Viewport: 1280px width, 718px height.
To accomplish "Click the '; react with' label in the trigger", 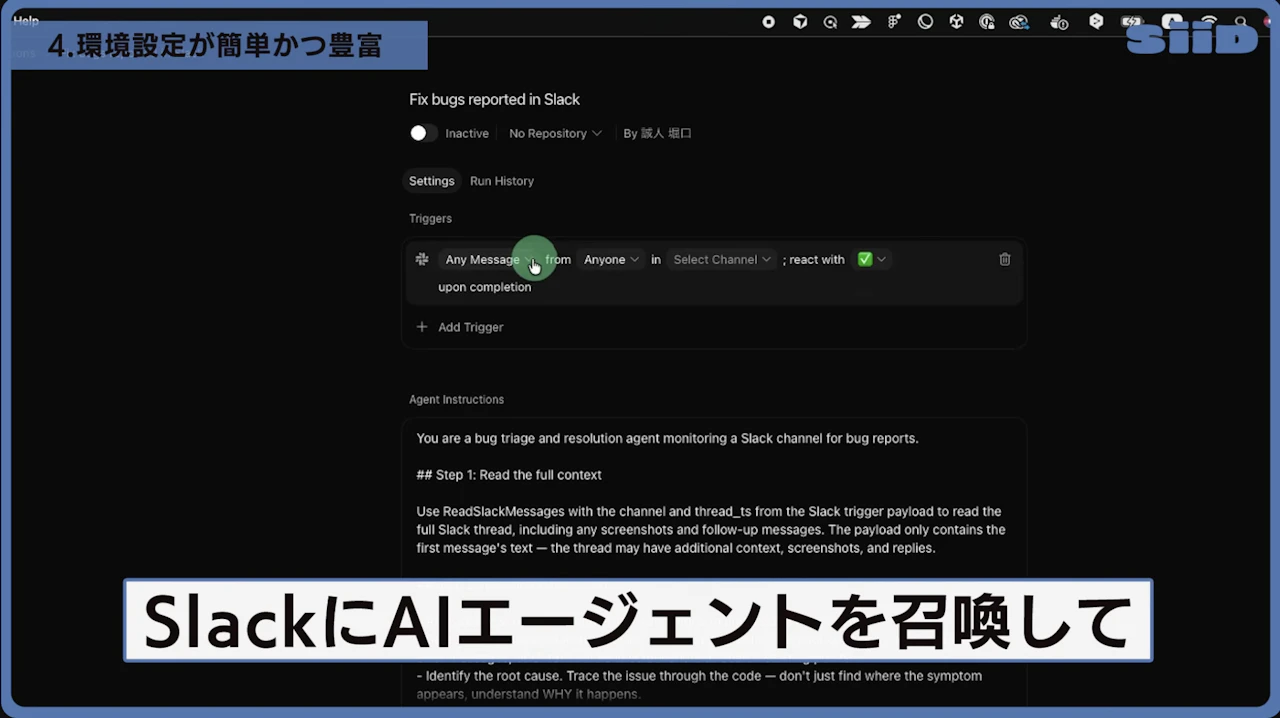I will click(x=814, y=259).
